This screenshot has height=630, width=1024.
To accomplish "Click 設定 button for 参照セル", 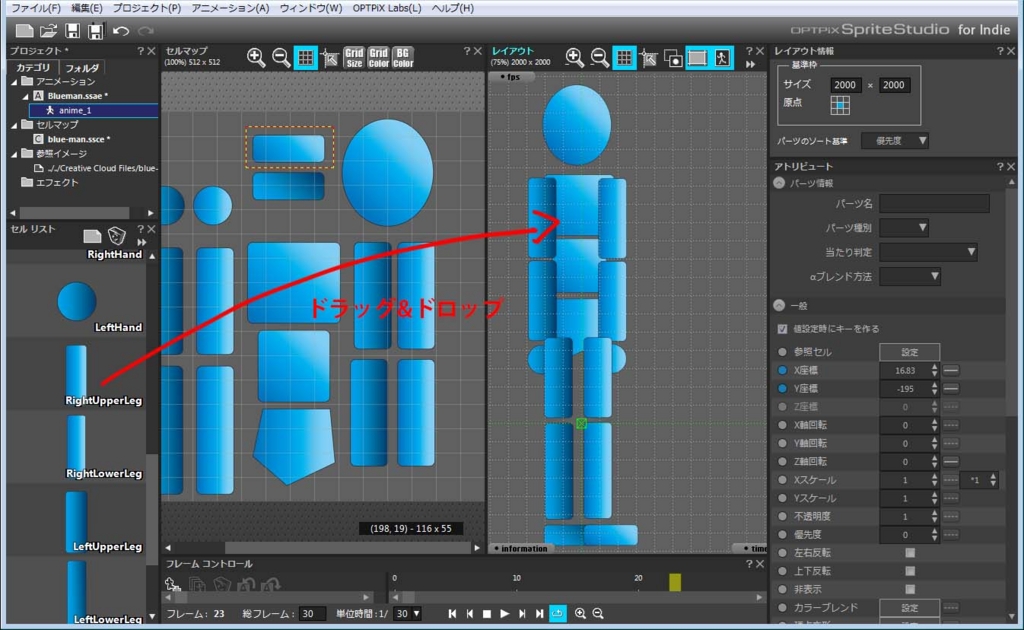I will coord(909,352).
